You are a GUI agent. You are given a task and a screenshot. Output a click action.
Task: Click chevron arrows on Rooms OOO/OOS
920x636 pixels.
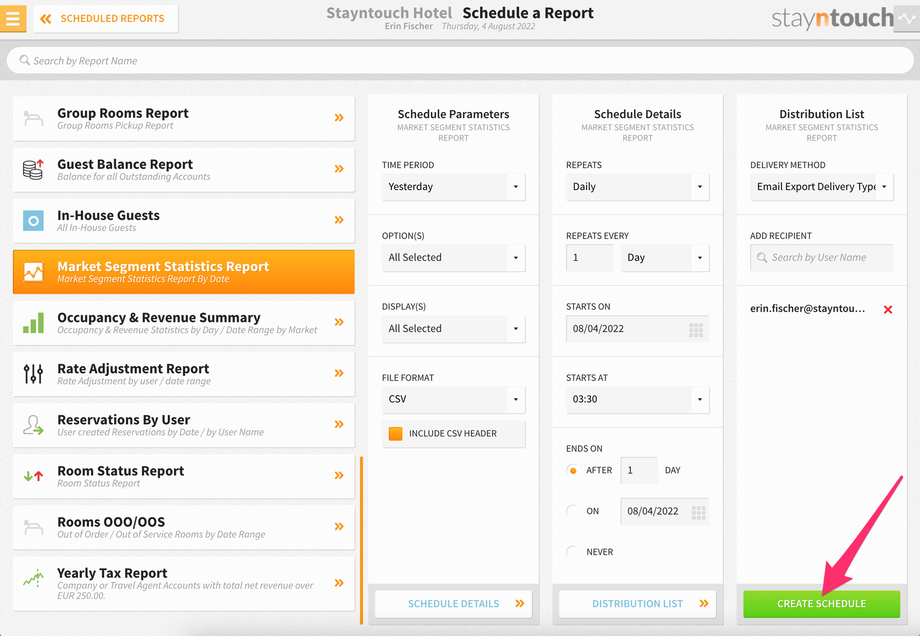[x=339, y=526]
